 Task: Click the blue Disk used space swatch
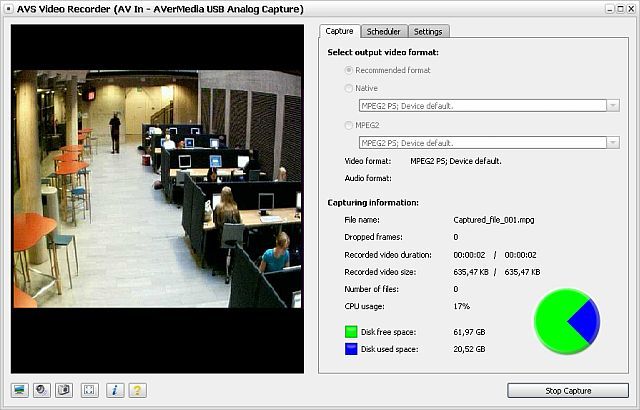click(x=351, y=349)
